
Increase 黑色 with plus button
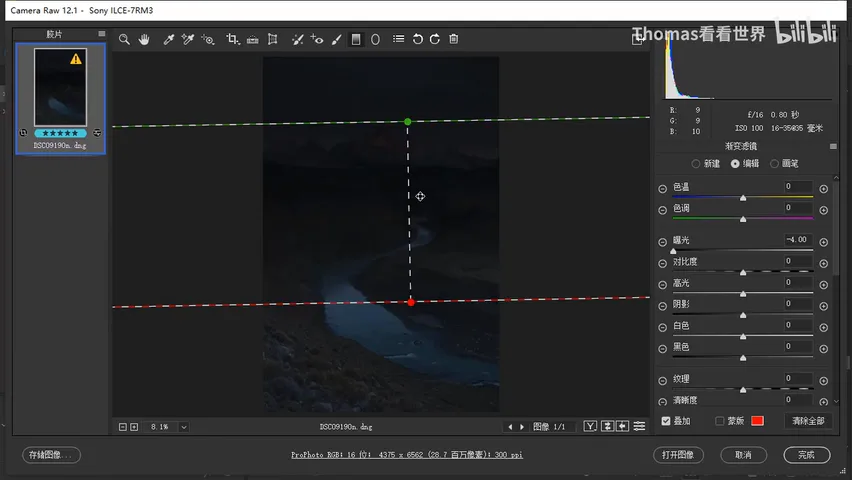click(824, 349)
